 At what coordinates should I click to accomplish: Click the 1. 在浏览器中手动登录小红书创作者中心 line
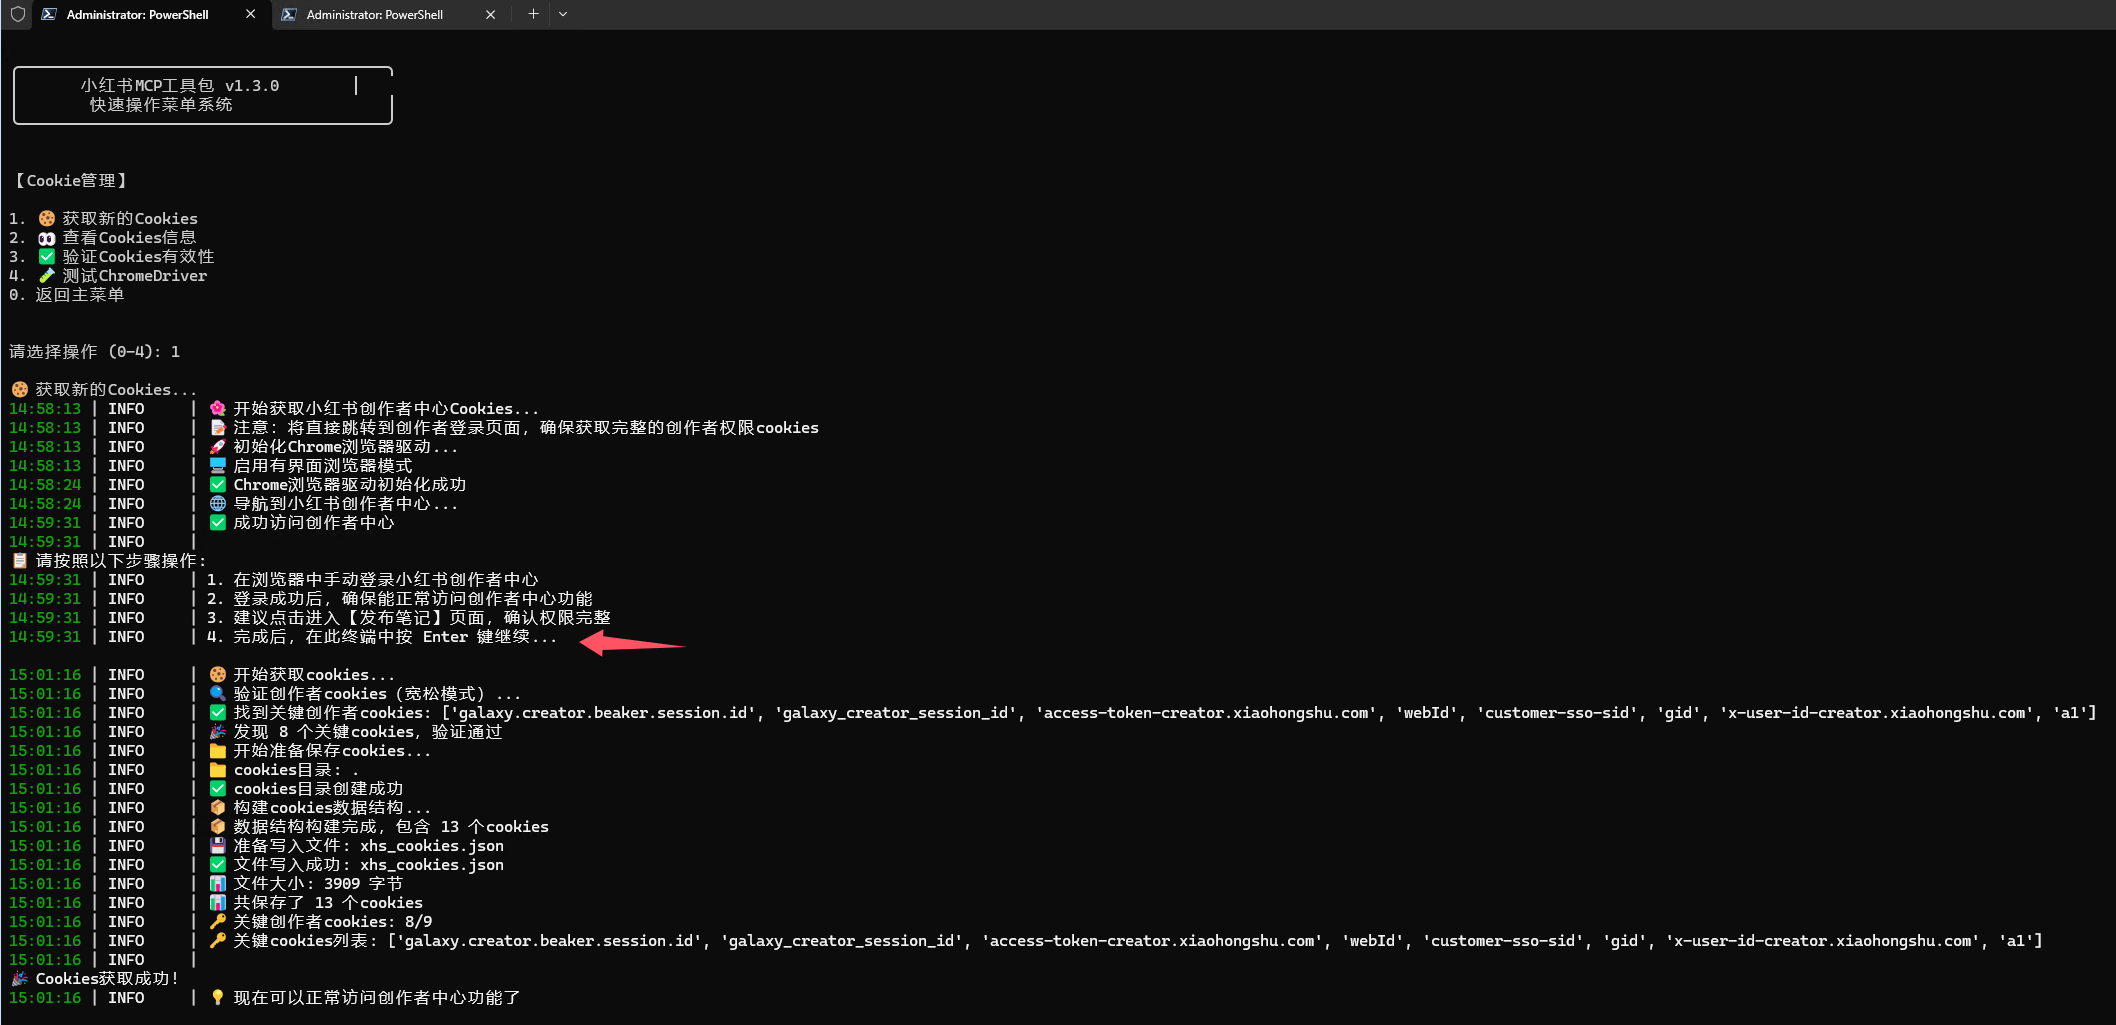point(372,579)
